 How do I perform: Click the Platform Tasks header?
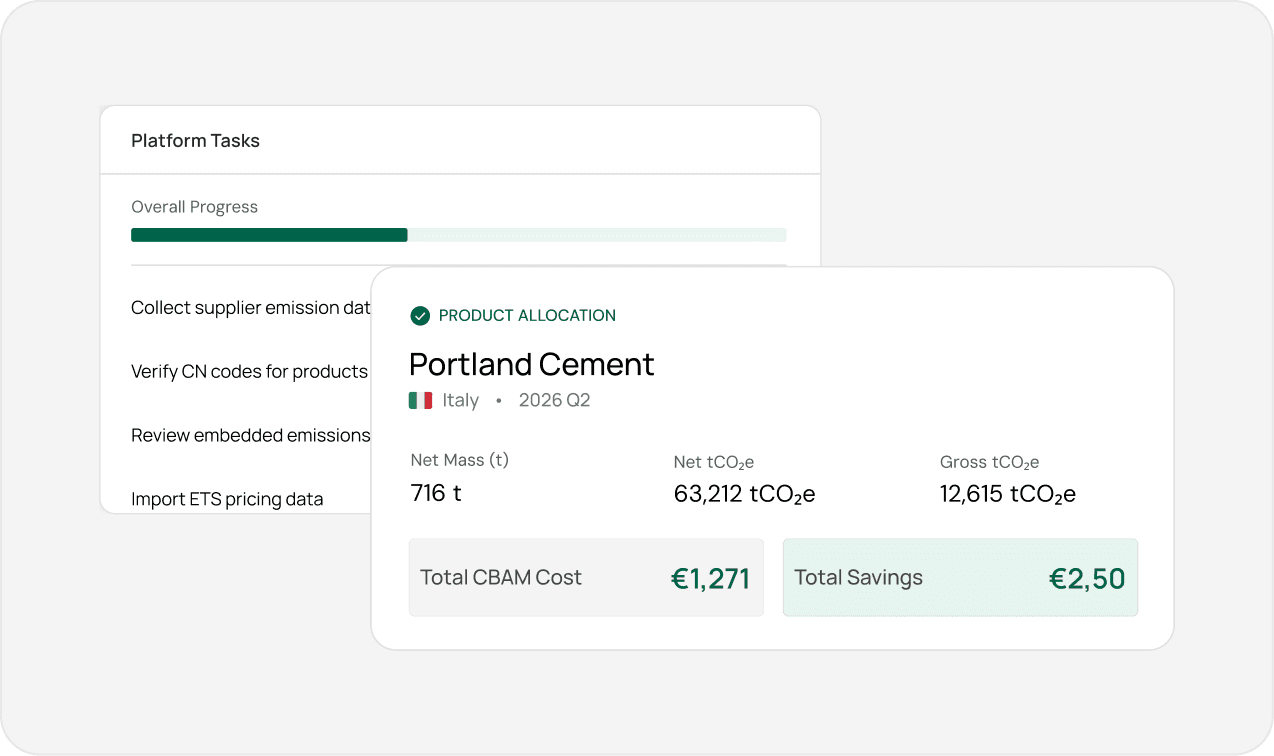point(195,141)
